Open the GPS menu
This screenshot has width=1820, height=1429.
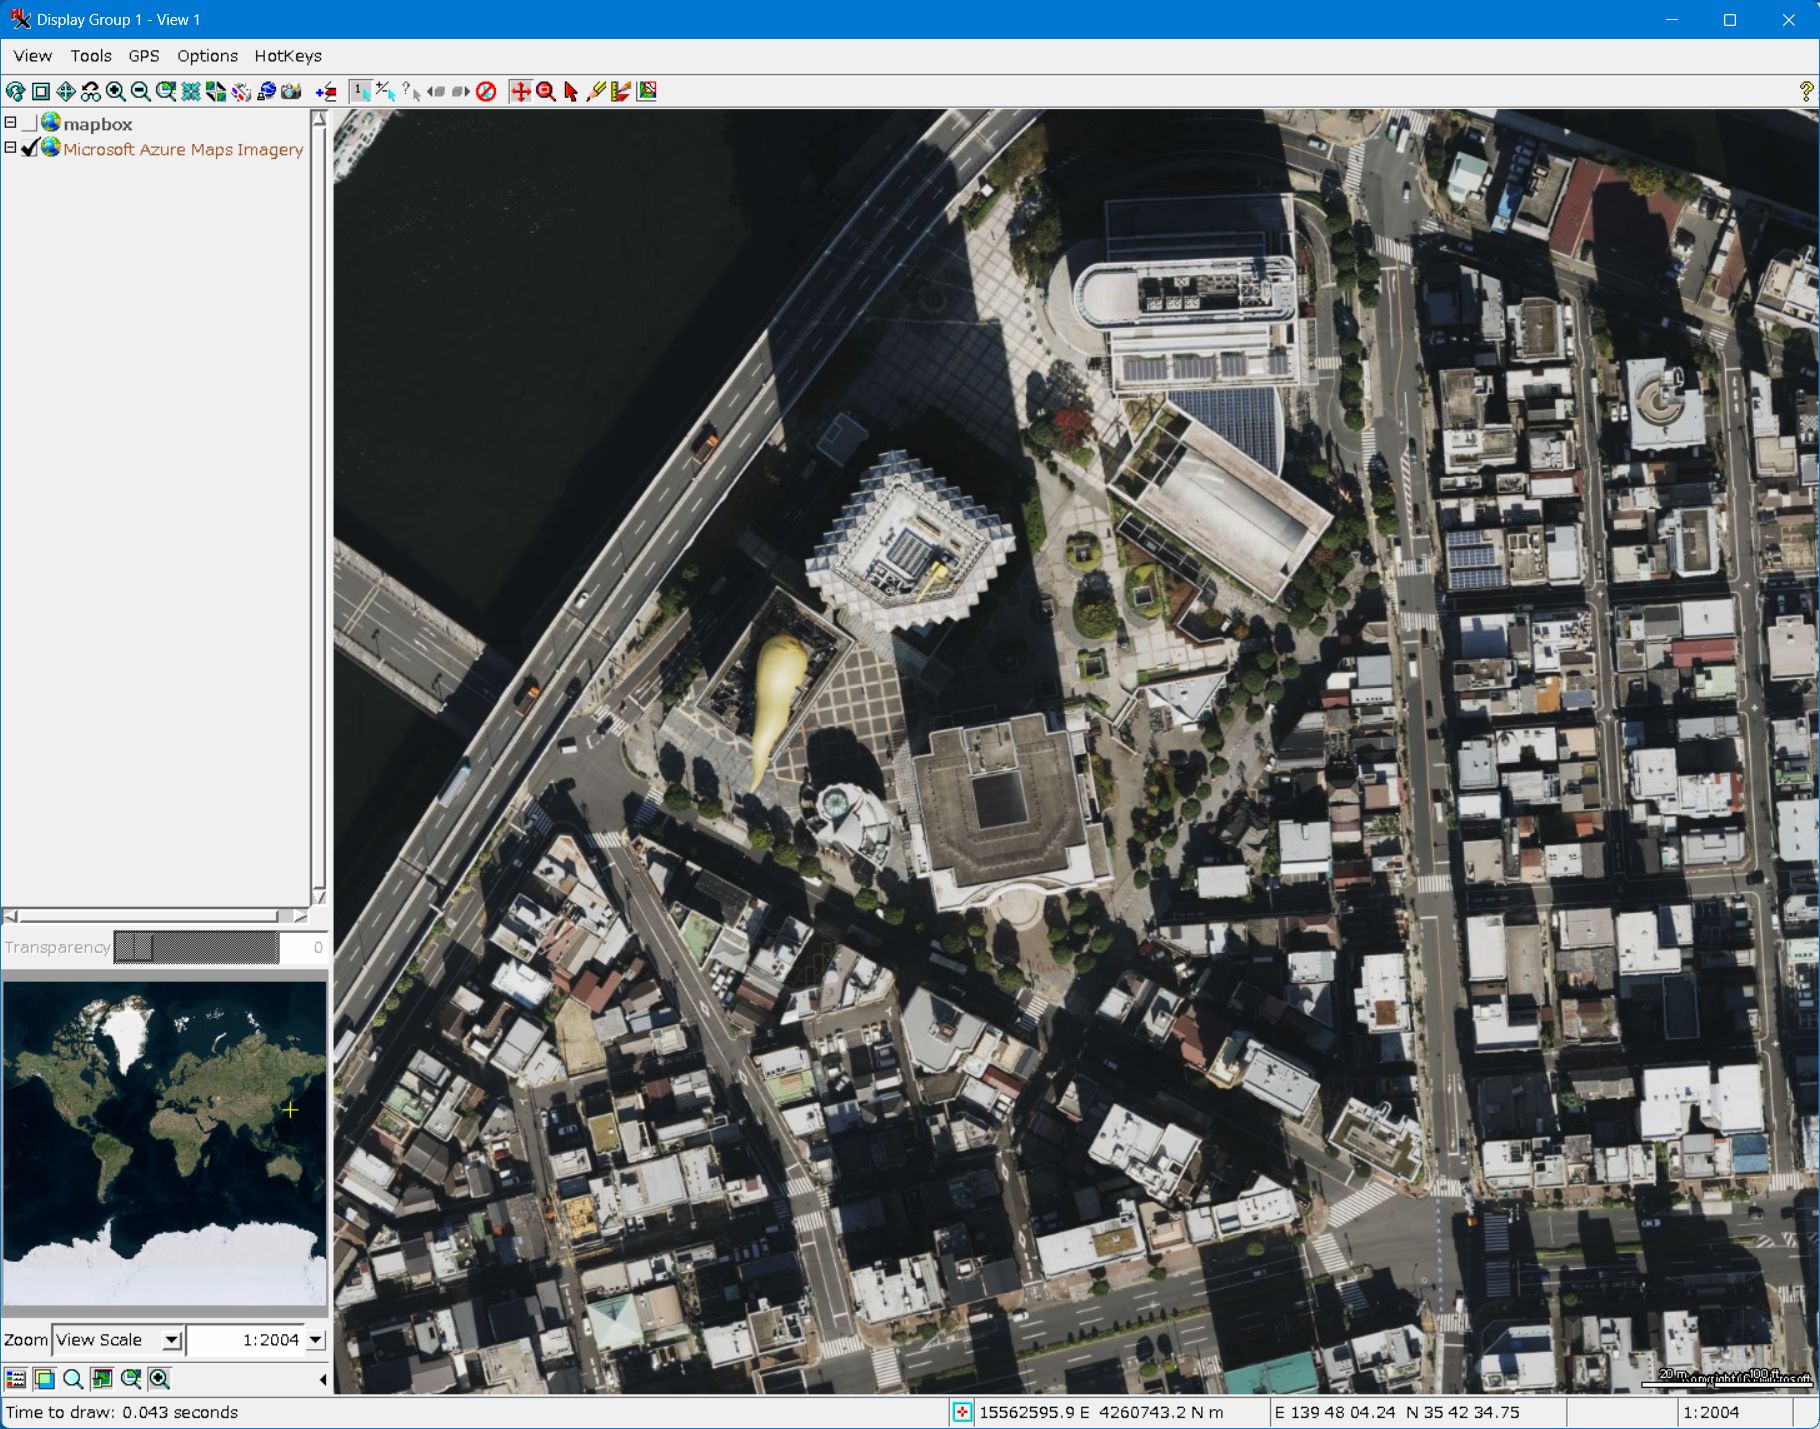pos(143,56)
